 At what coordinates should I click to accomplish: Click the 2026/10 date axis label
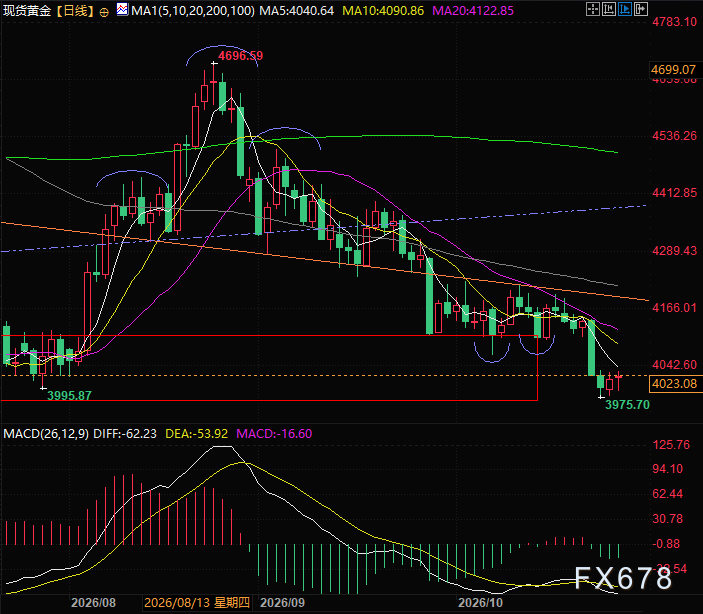pyautogui.click(x=481, y=602)
